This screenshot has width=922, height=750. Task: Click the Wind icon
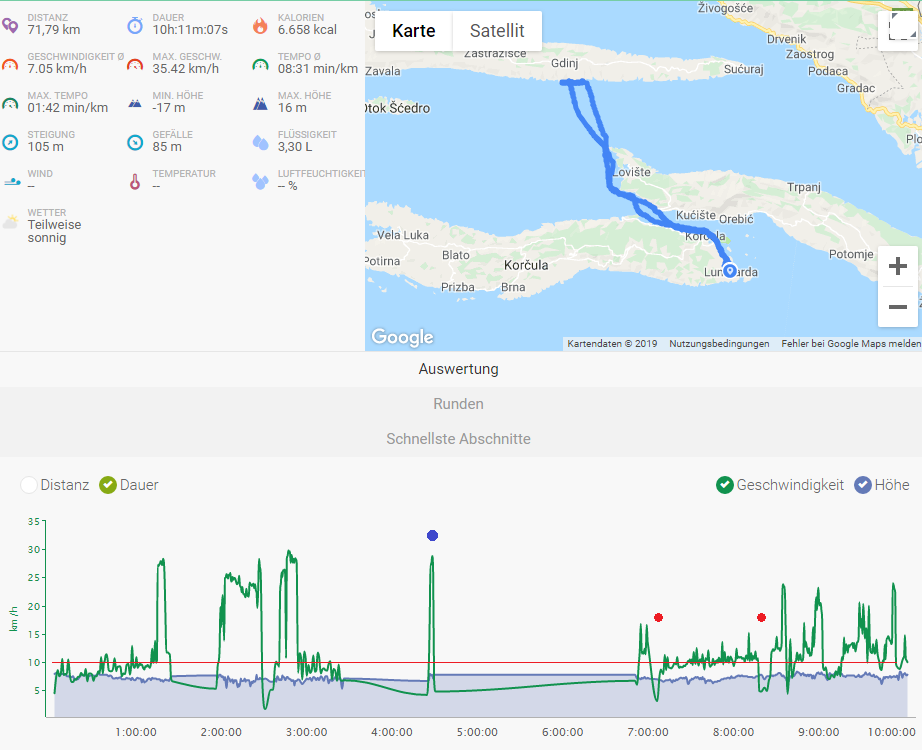(11, 181)
